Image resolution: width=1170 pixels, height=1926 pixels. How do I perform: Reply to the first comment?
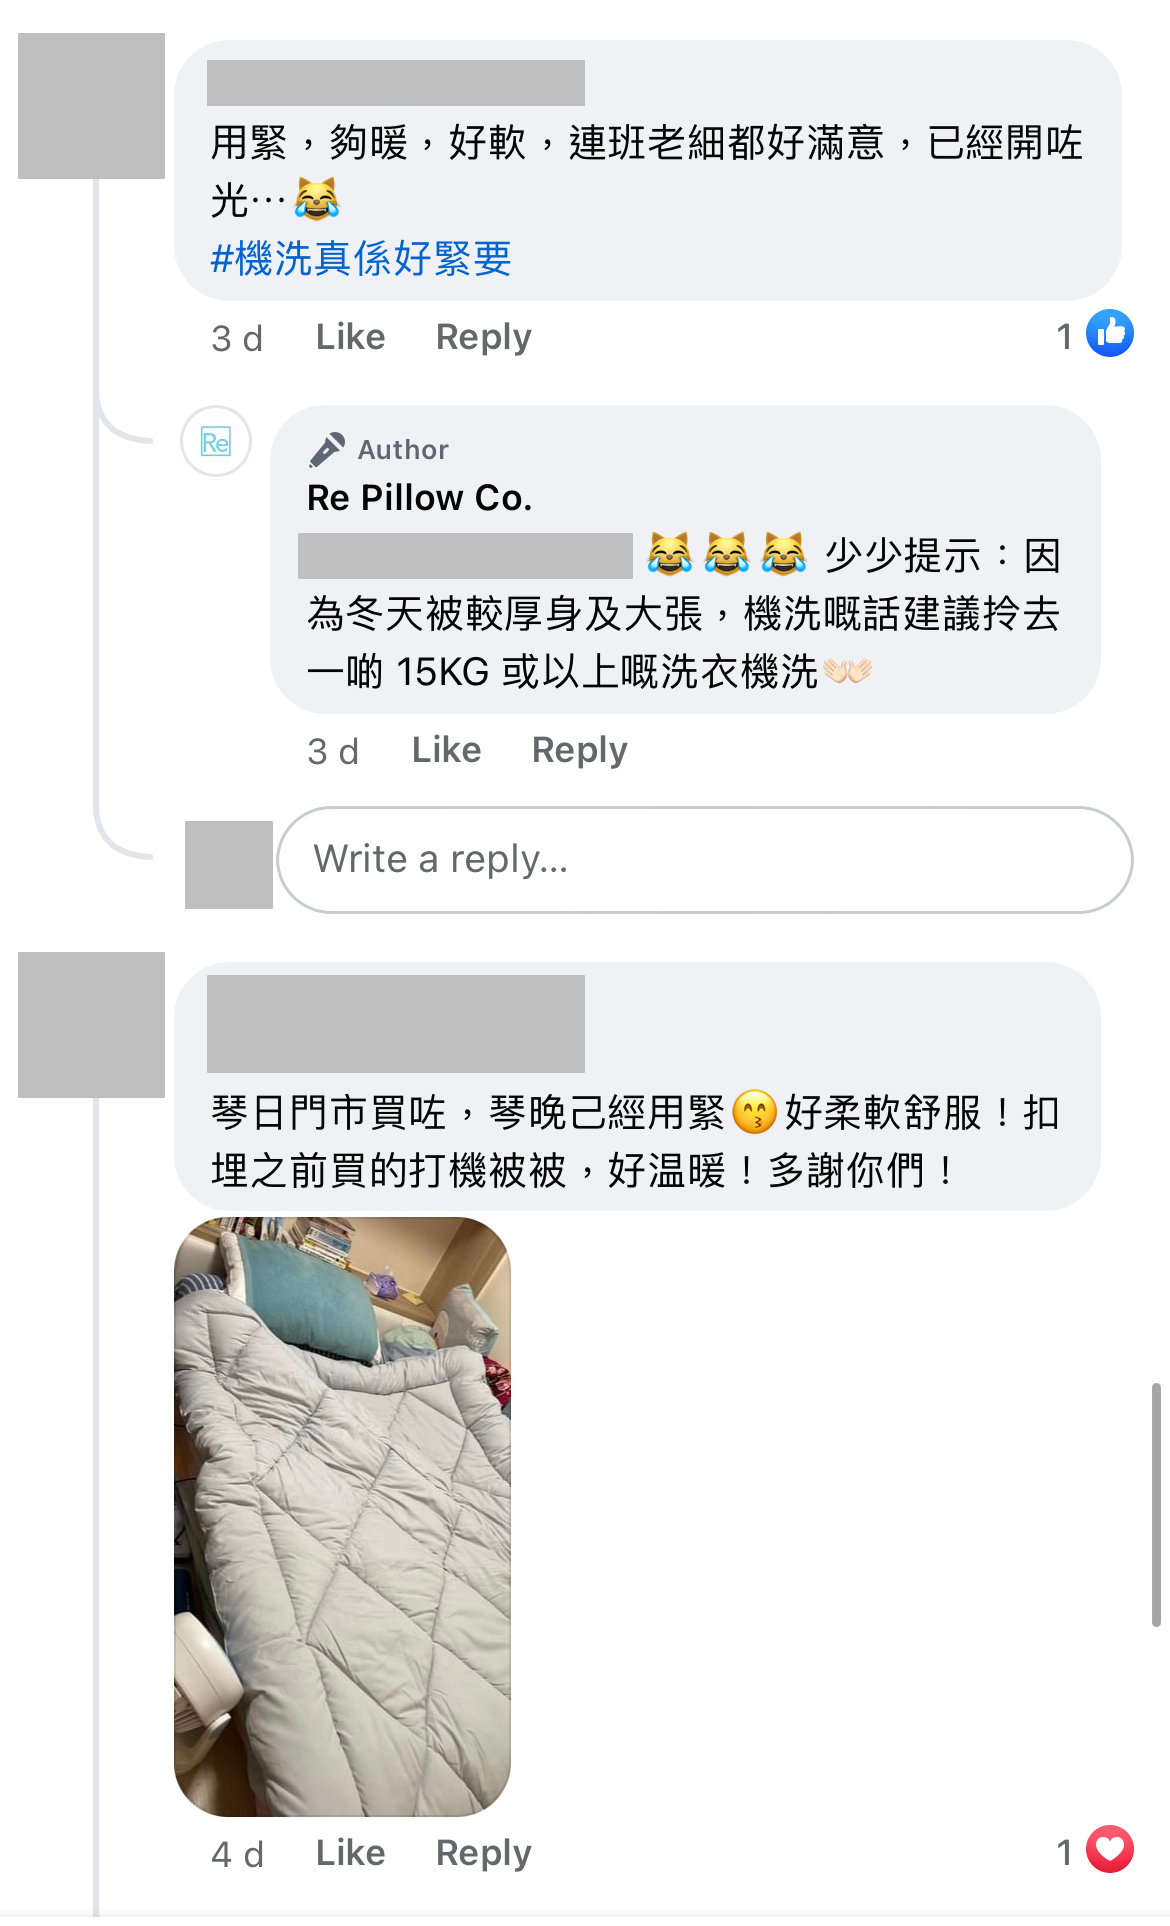click(x=484, y=337)
